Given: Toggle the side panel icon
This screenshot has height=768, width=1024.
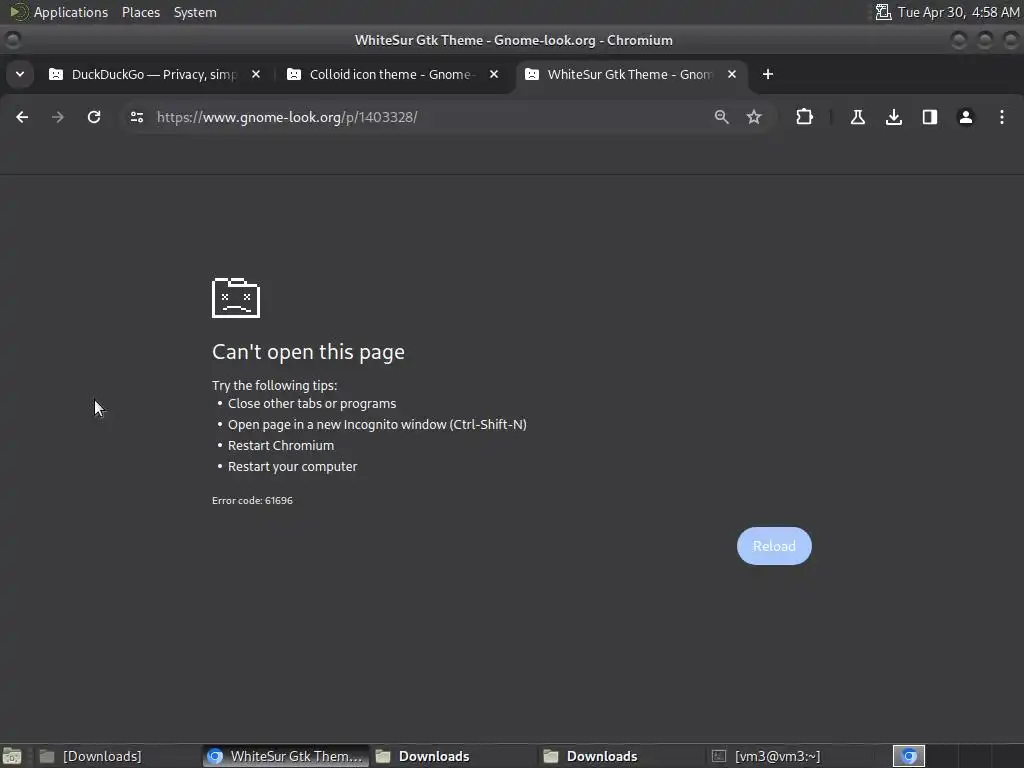Looking at the screenshot, I should [930, 117].
